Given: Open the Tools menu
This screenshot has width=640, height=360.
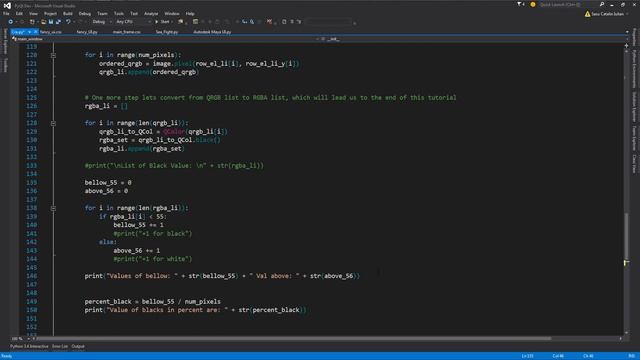Looking at the screenshot, I should click(x=119, y=13).
